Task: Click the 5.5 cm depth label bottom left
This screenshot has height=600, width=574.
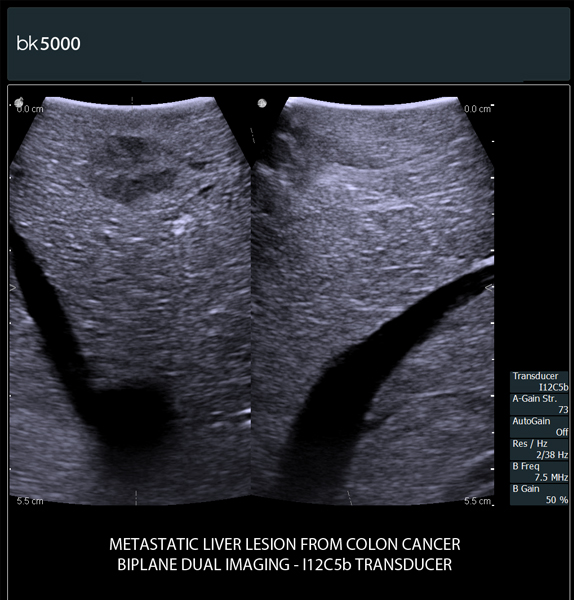Action: pos(30,501)
